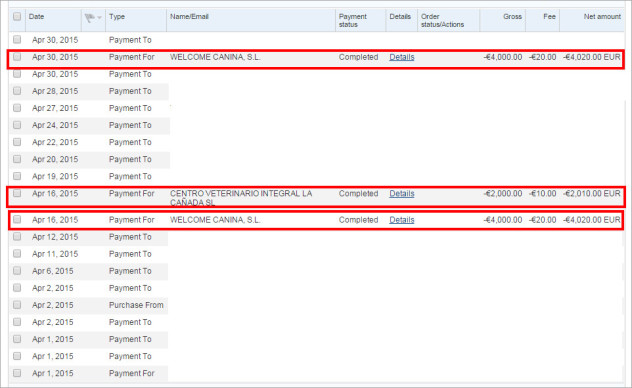Image resolution: width=632 pixels, height=388 pixels.
Task: Select checkbox for Apr 28, 2015 payment
Action: (17, 91)
